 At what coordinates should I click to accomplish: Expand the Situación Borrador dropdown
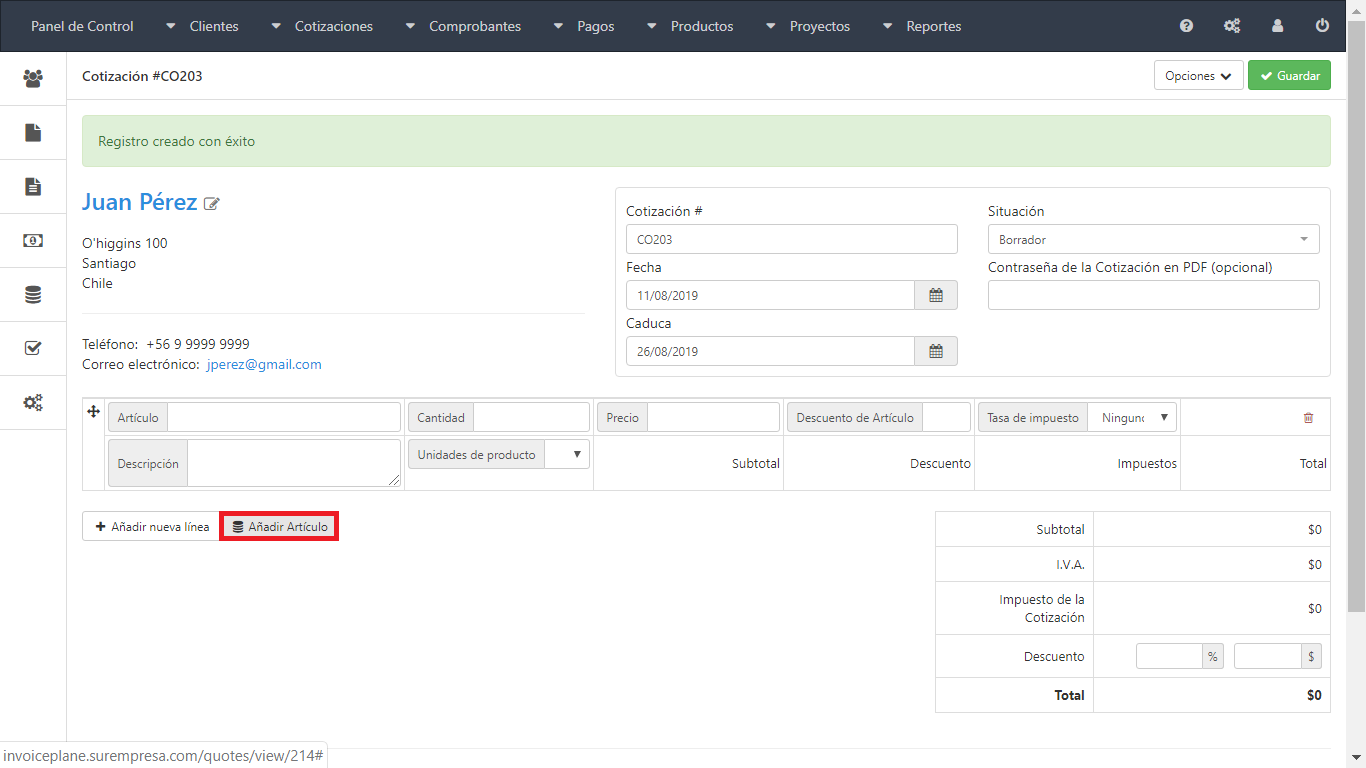click(x=1153, y=240)
